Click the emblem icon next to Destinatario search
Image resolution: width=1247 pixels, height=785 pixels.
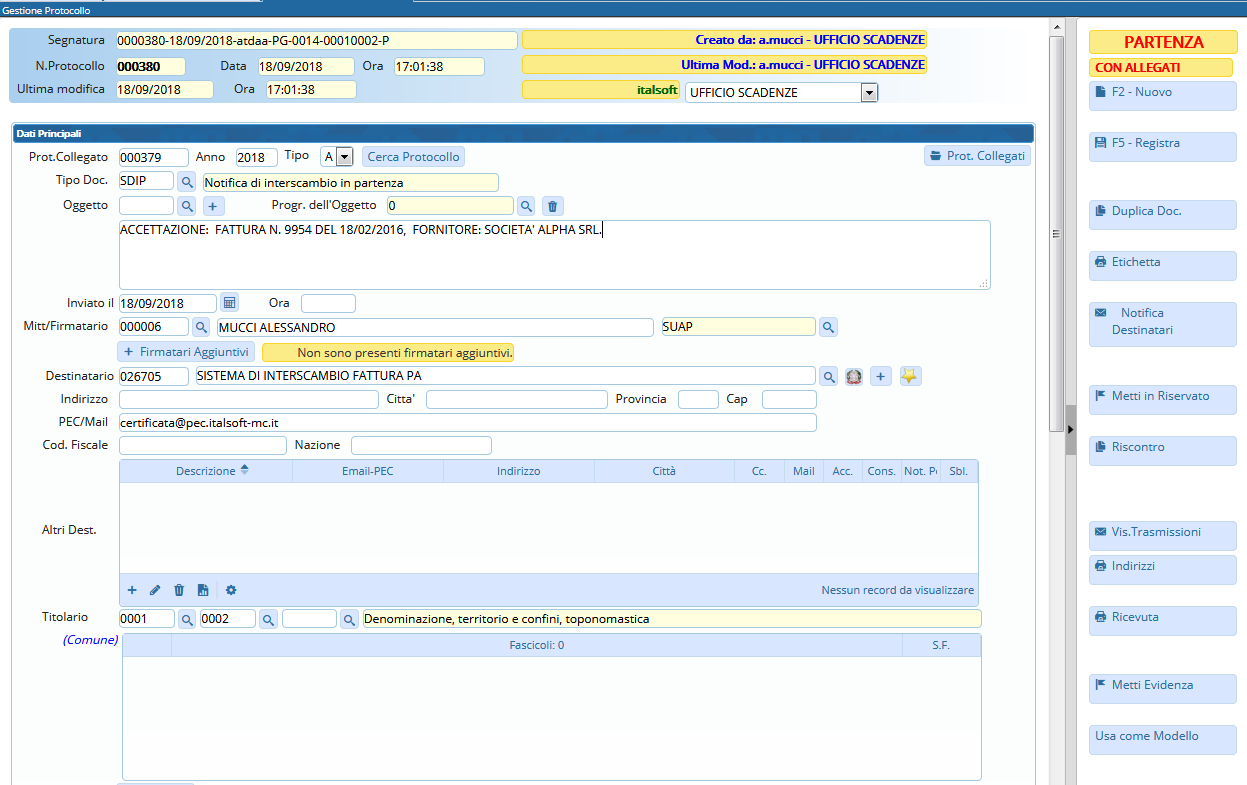pyautogui.click(x=854, y=376)
